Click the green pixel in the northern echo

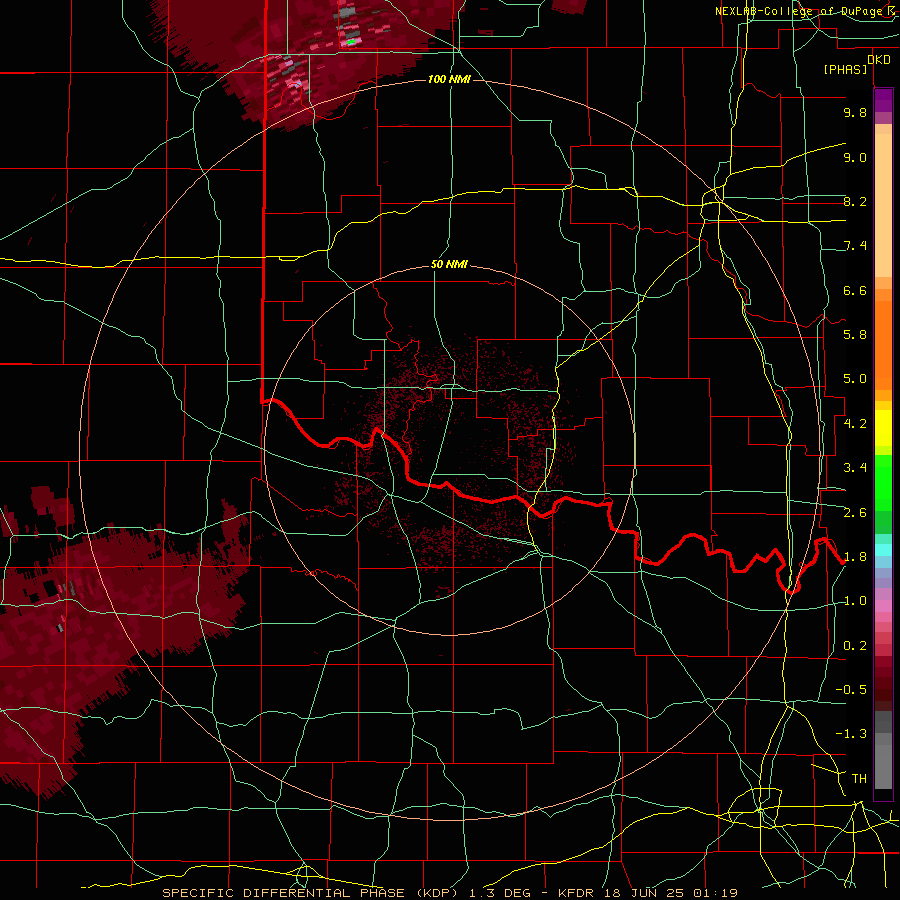(351, 42)
